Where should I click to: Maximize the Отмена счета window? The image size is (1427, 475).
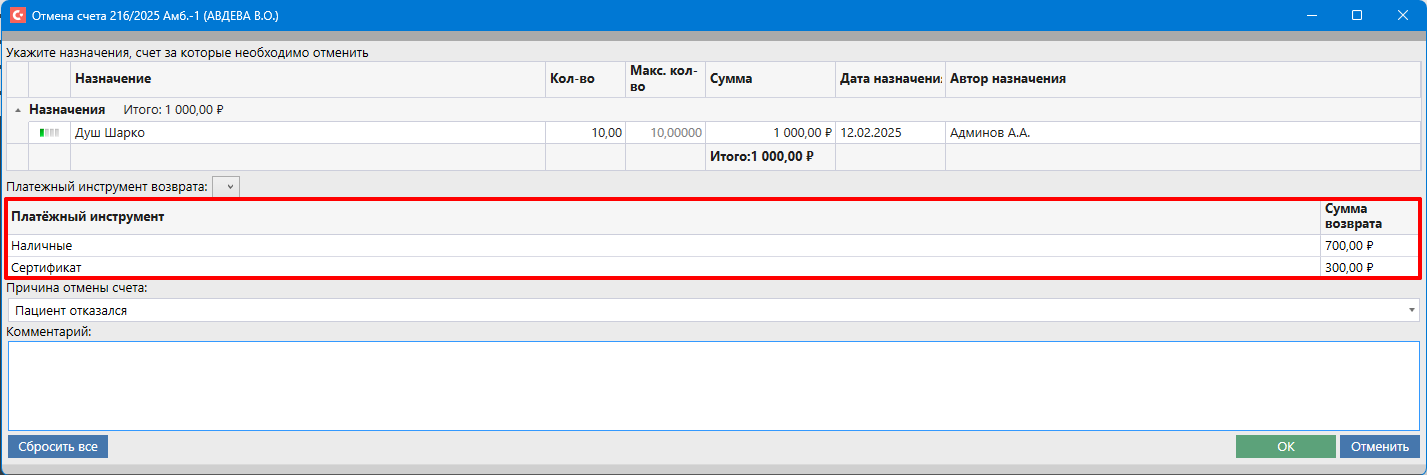[x=1357, y=16]
